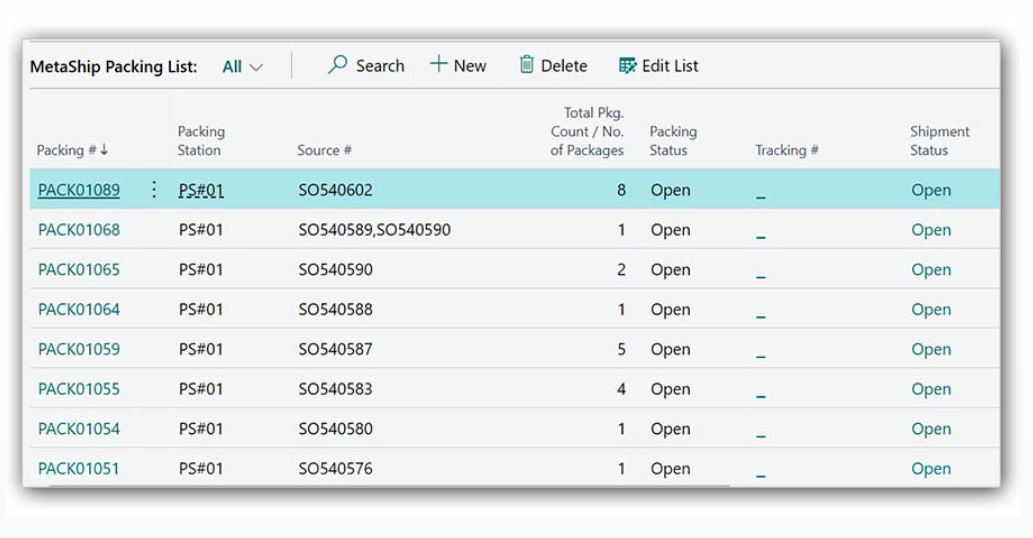This screenshot has height=538, width=1033.
Task: Select package count cell for PACK01059
Action: (620, 350)
